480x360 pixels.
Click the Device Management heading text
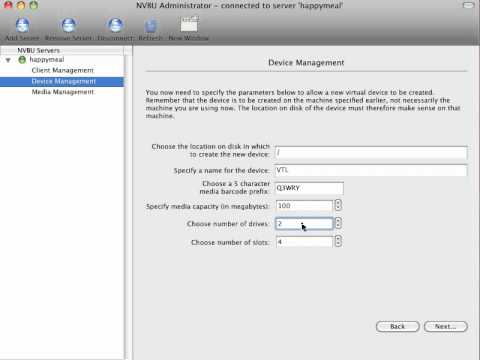click(x=306, y=63)
